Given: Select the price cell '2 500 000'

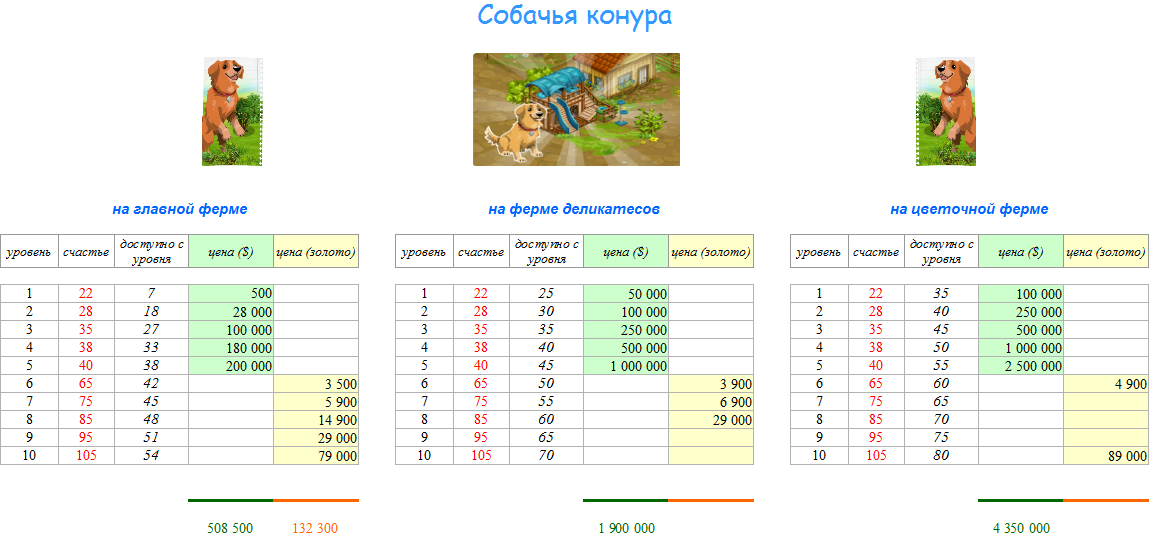Looking at the screenshot, I should pos(1022,365).
